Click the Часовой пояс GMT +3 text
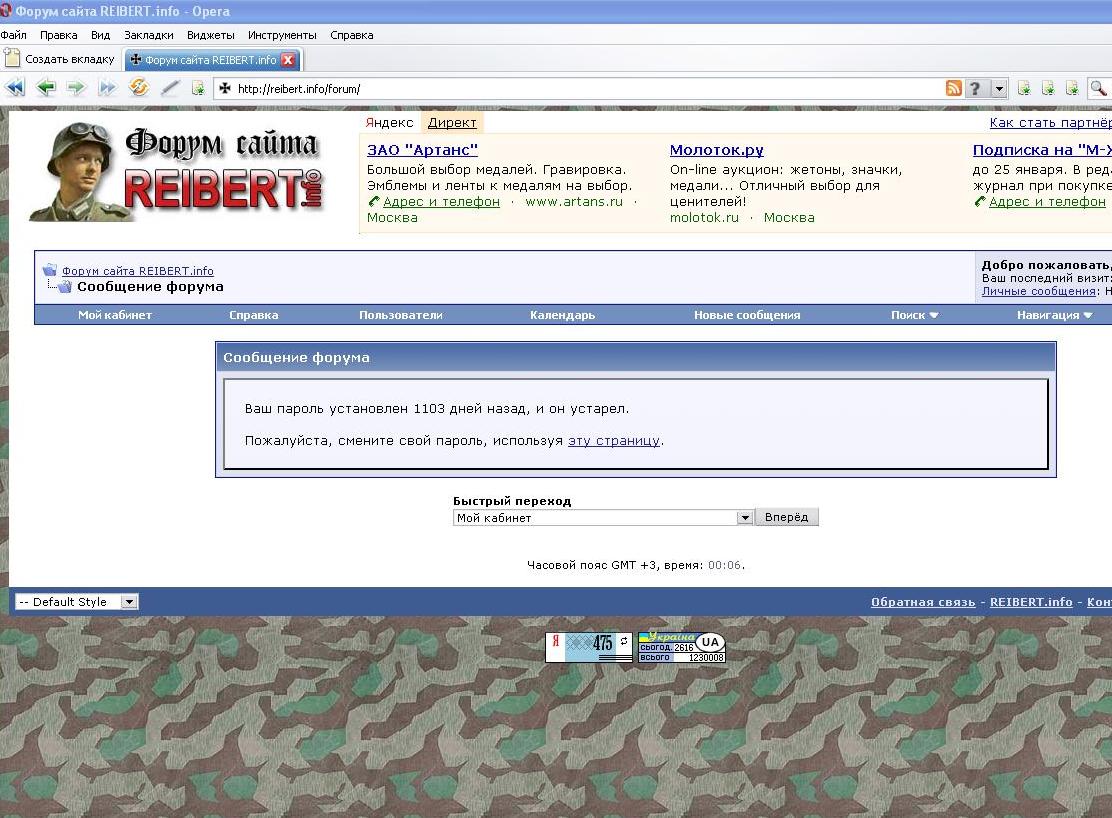The width and height of the screenshot is (1112, 818). click(x=635, y=565)
